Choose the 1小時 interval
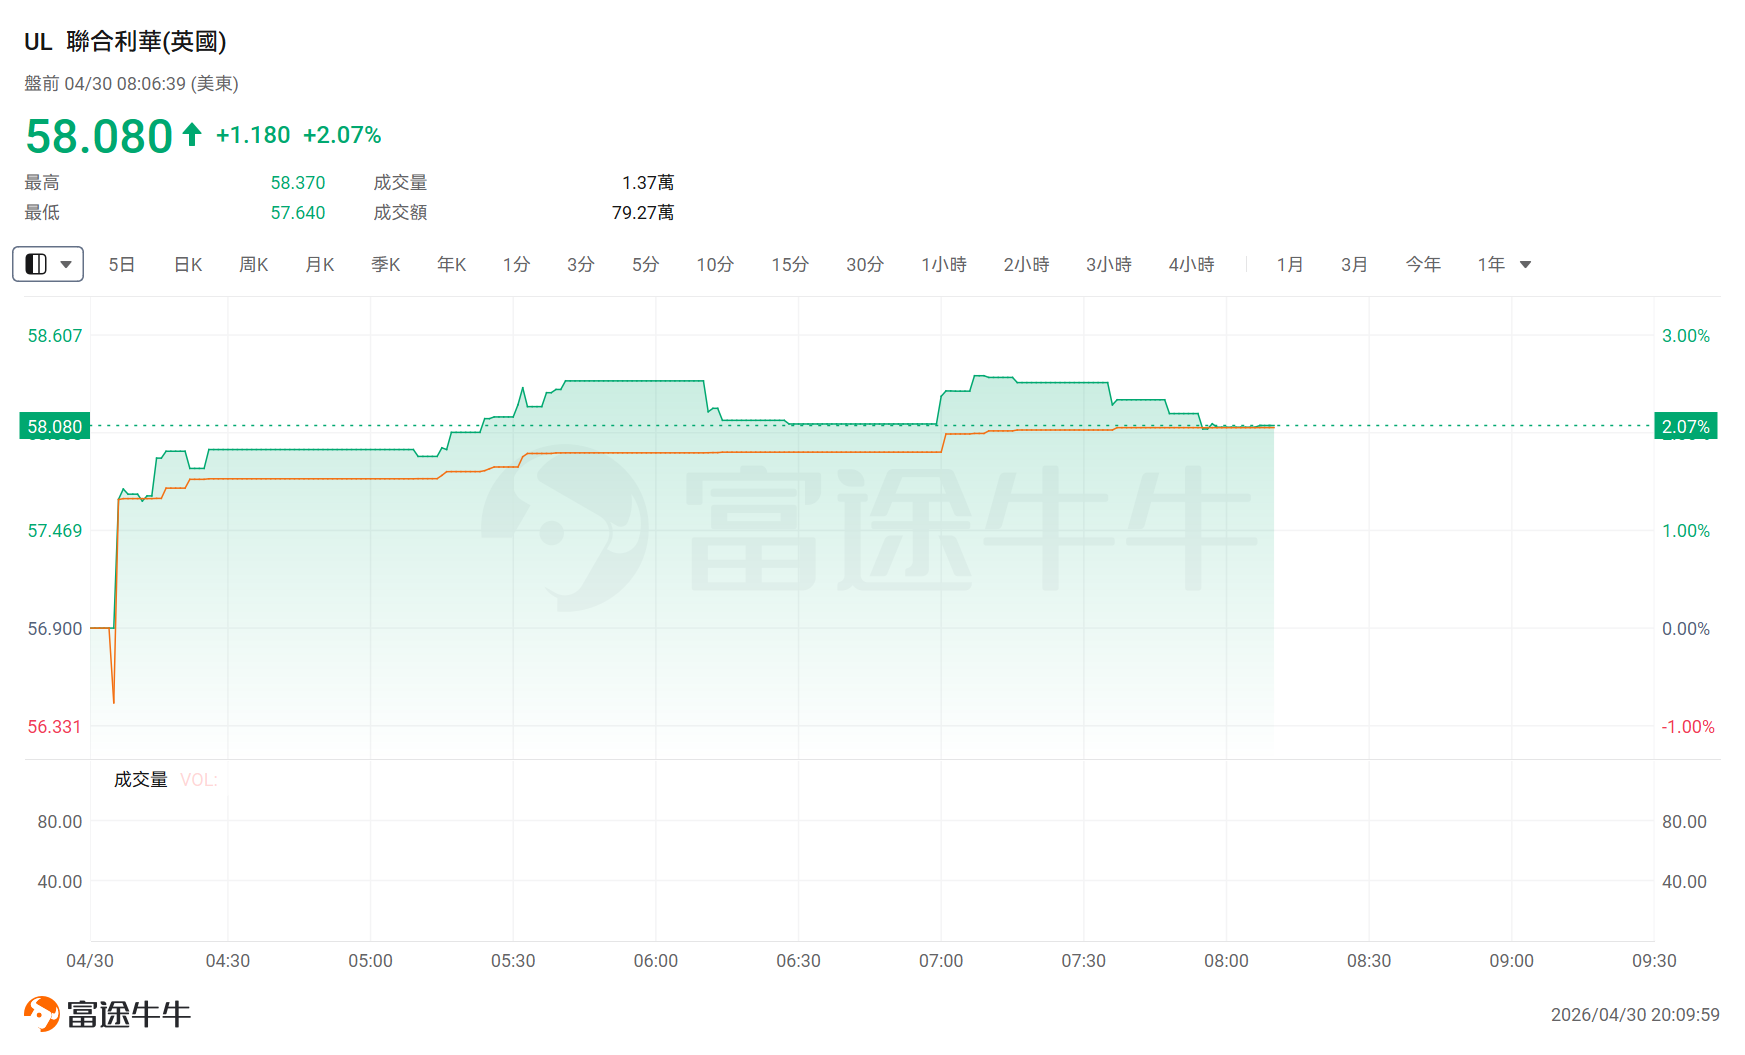1745x1055 pixels. 944,265
